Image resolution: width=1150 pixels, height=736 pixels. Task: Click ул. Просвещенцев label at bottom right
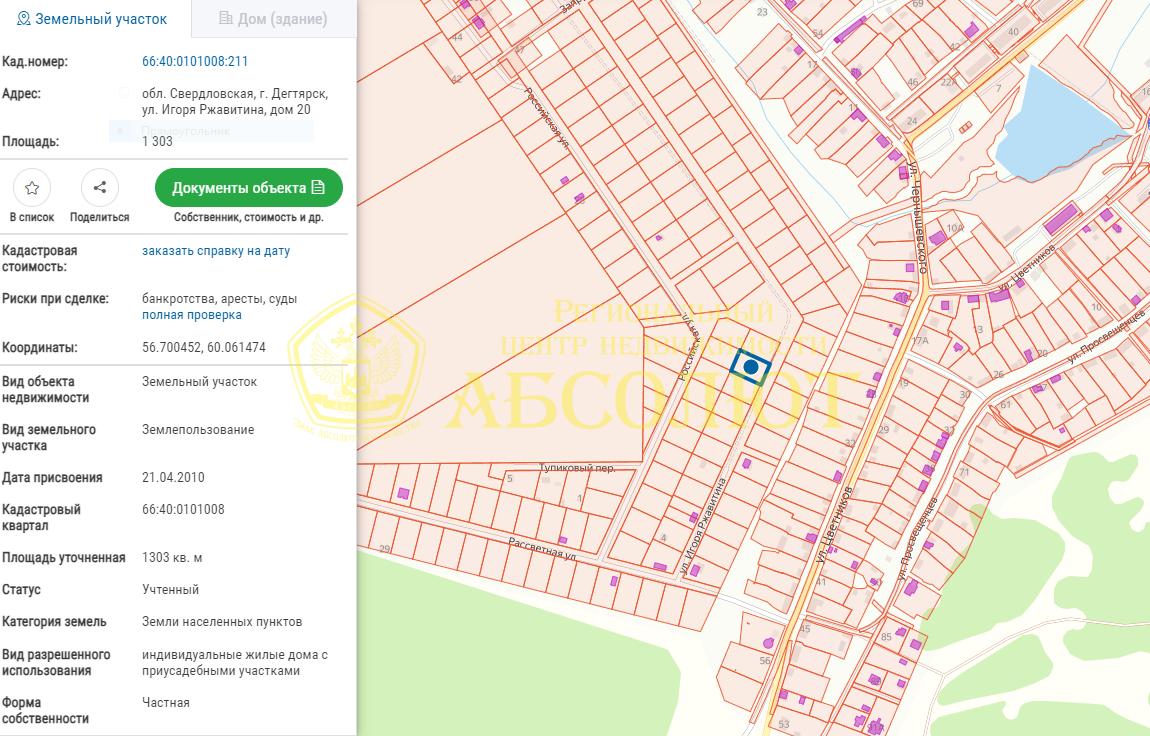[x=918, y=539]
